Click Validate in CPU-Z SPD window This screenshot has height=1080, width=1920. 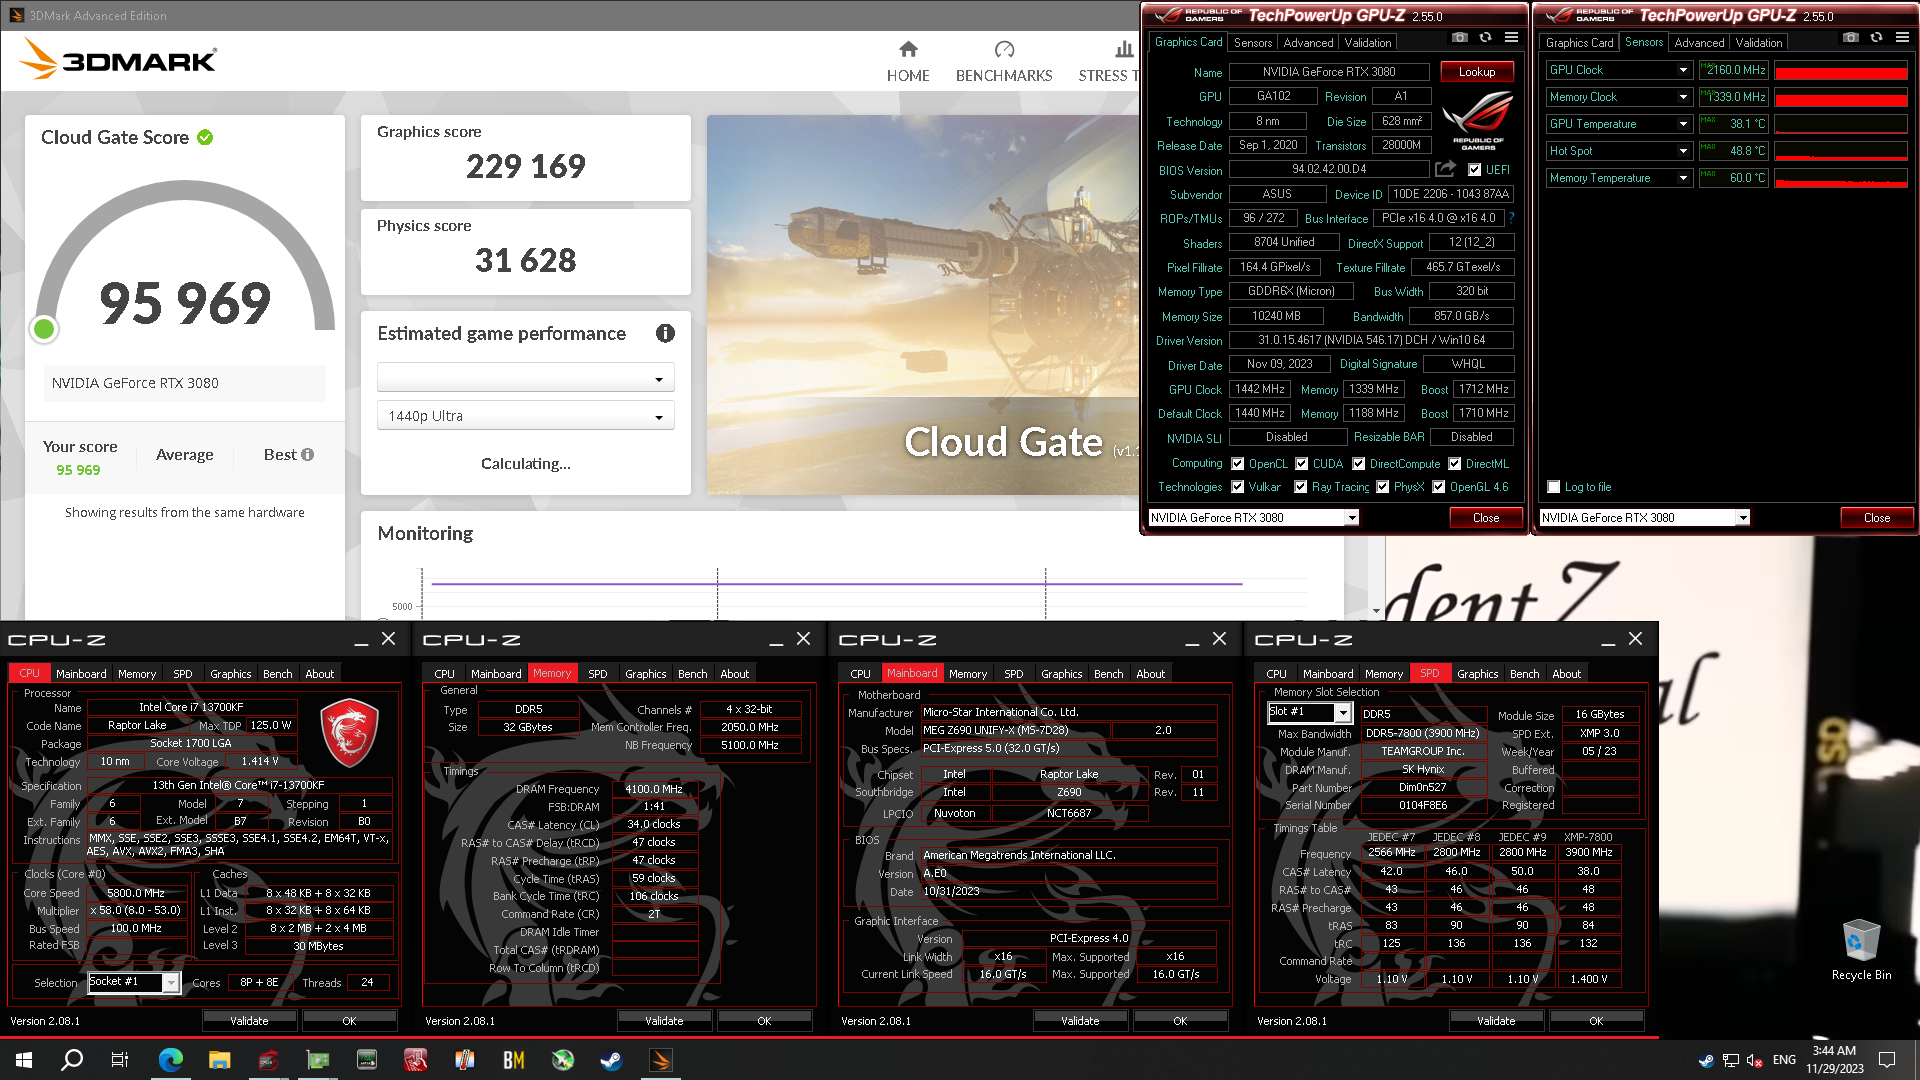click(1496, 1021)
